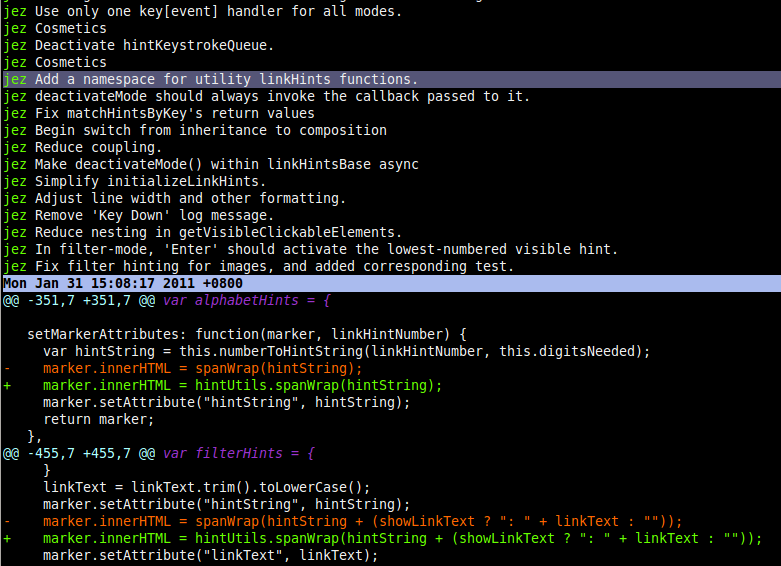
Task: Click hunk header '@@ -455,7 +455,7 @@ var filterHints'
Action: click(159, 453)
